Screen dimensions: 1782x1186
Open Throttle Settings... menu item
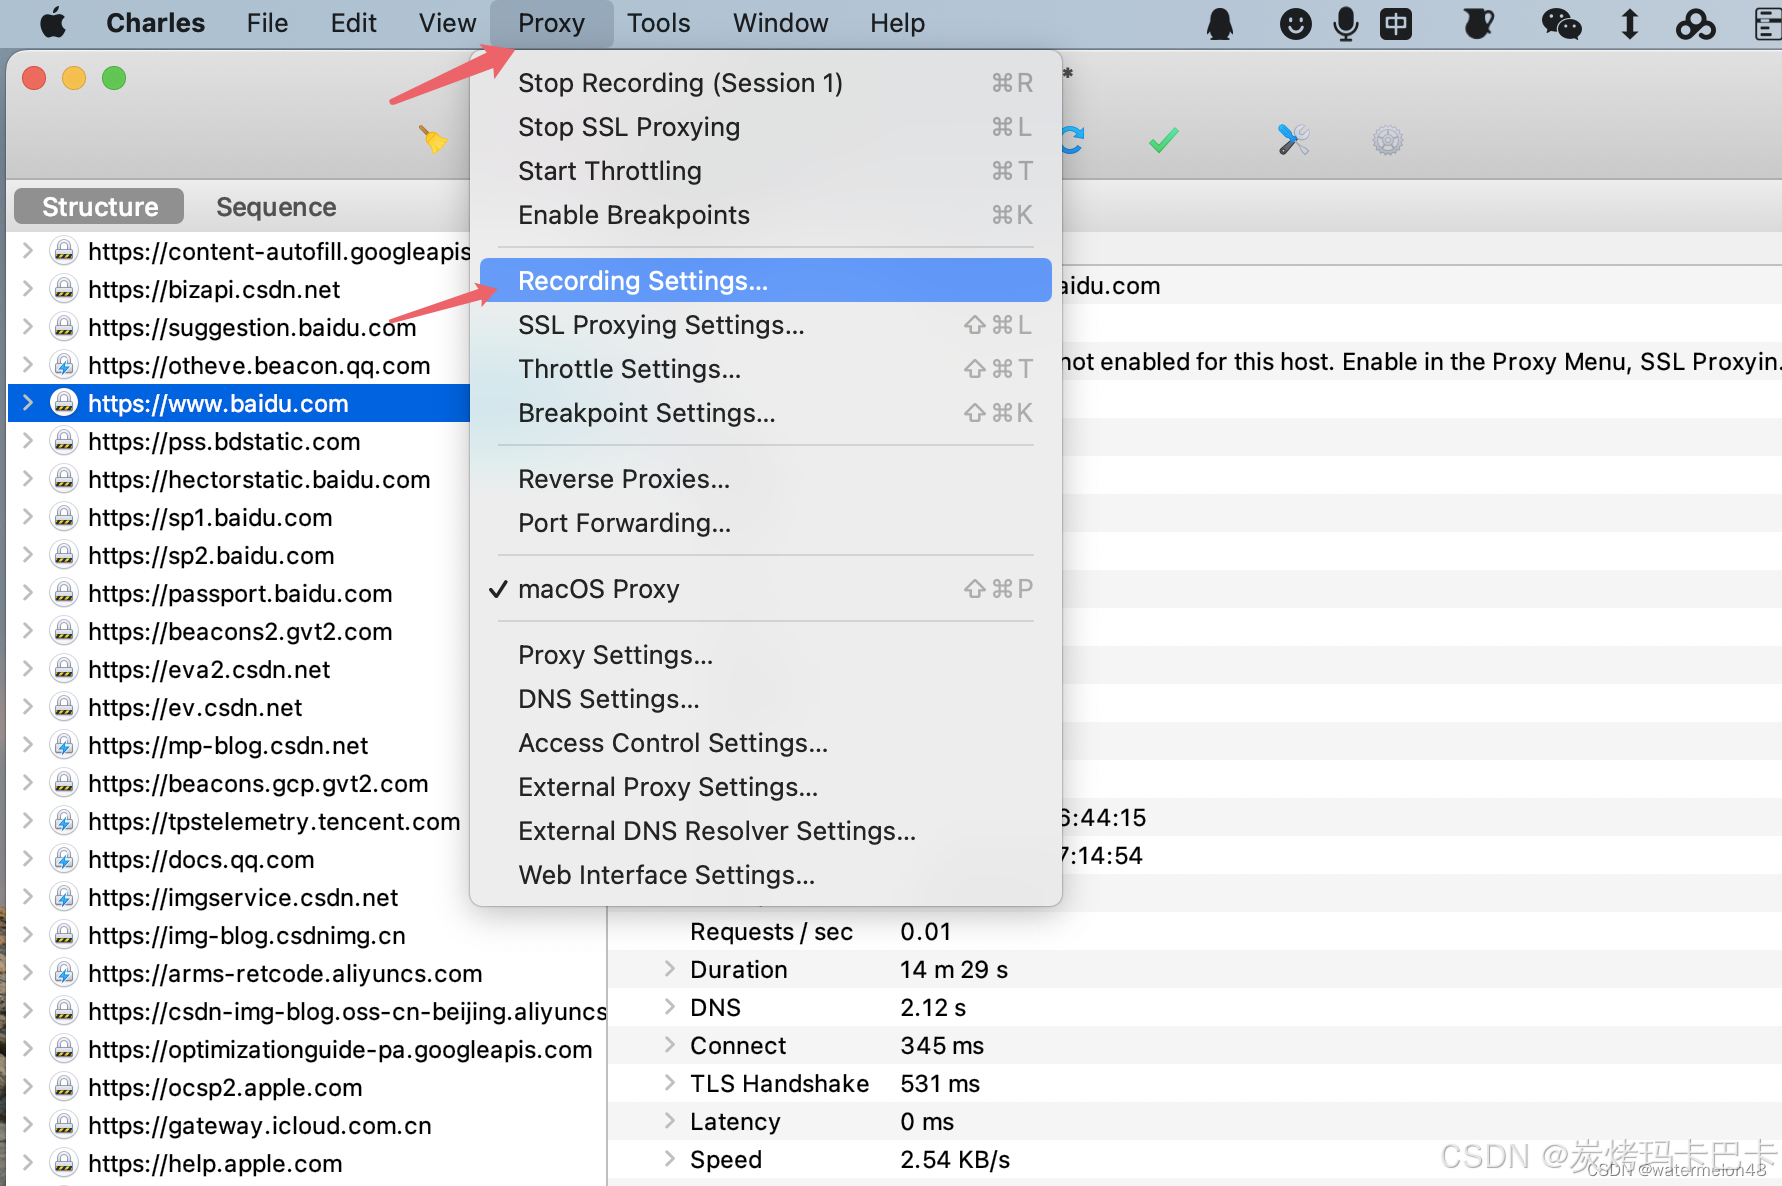[x=765, y=369]
